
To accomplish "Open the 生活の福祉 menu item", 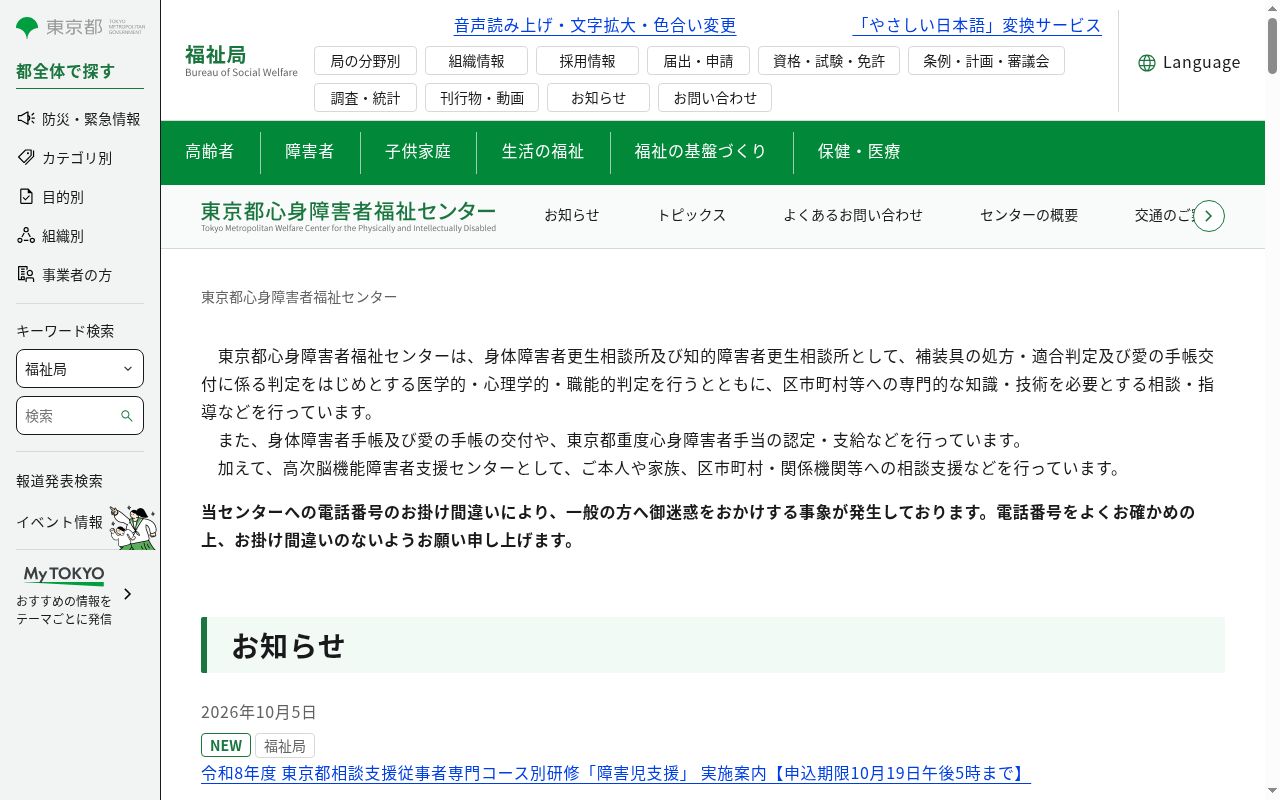I will click(543, 152).
